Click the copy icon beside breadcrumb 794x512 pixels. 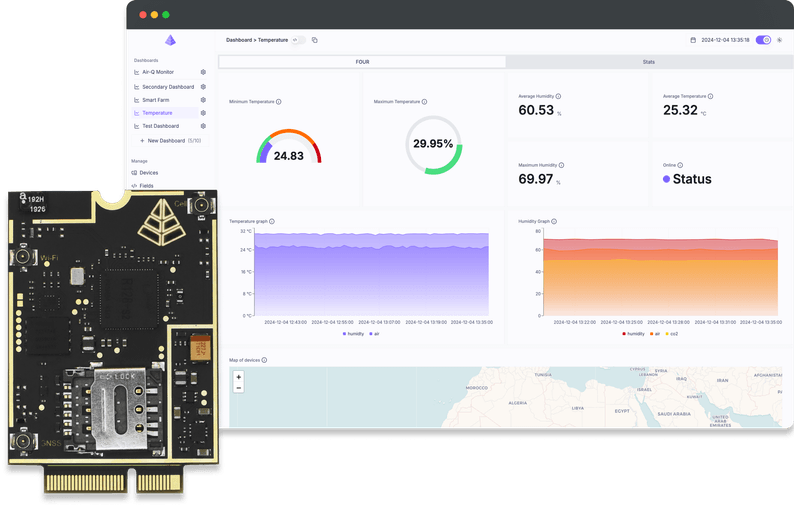tap(314, 40)
